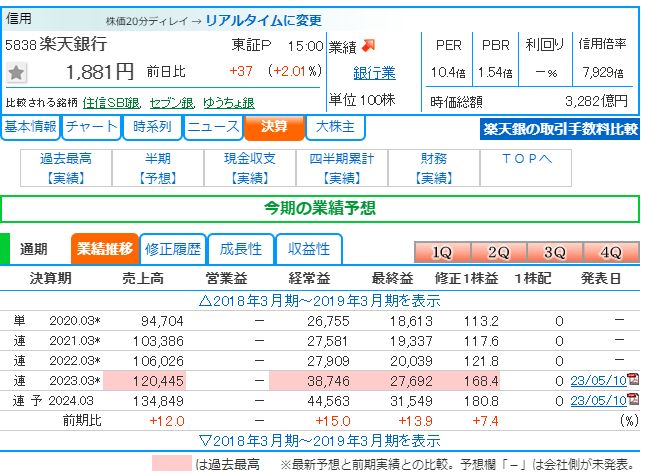Open the 23/05/10 date link in 2023.03 row

point(599,380)
